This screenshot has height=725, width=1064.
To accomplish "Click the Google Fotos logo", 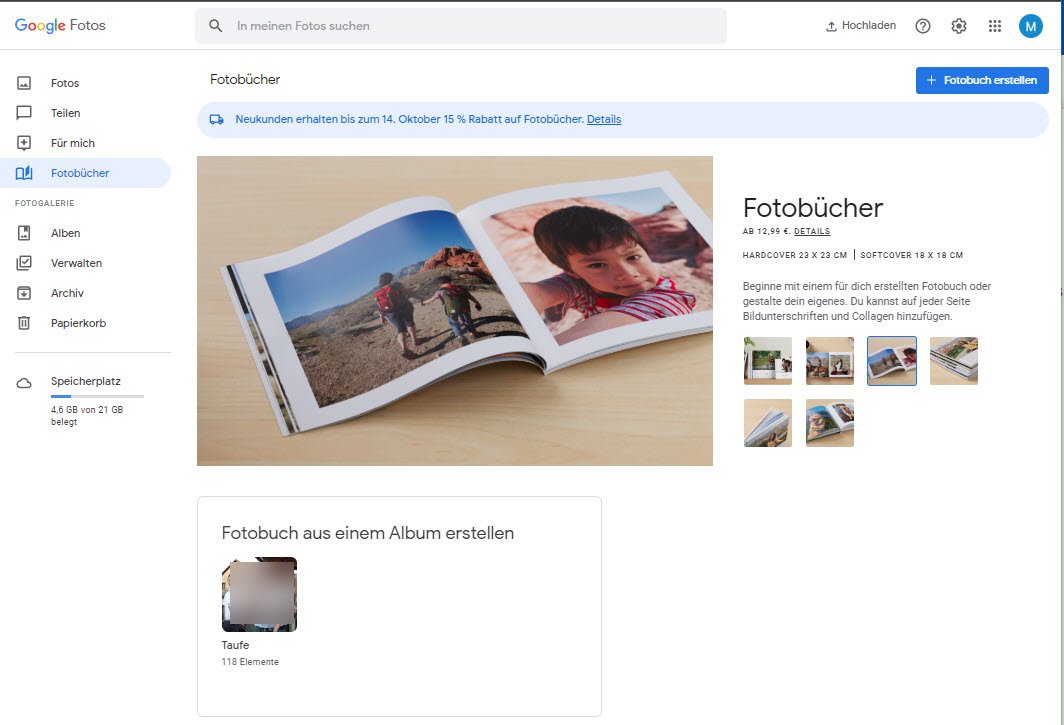I will click(x=60, y=25).
